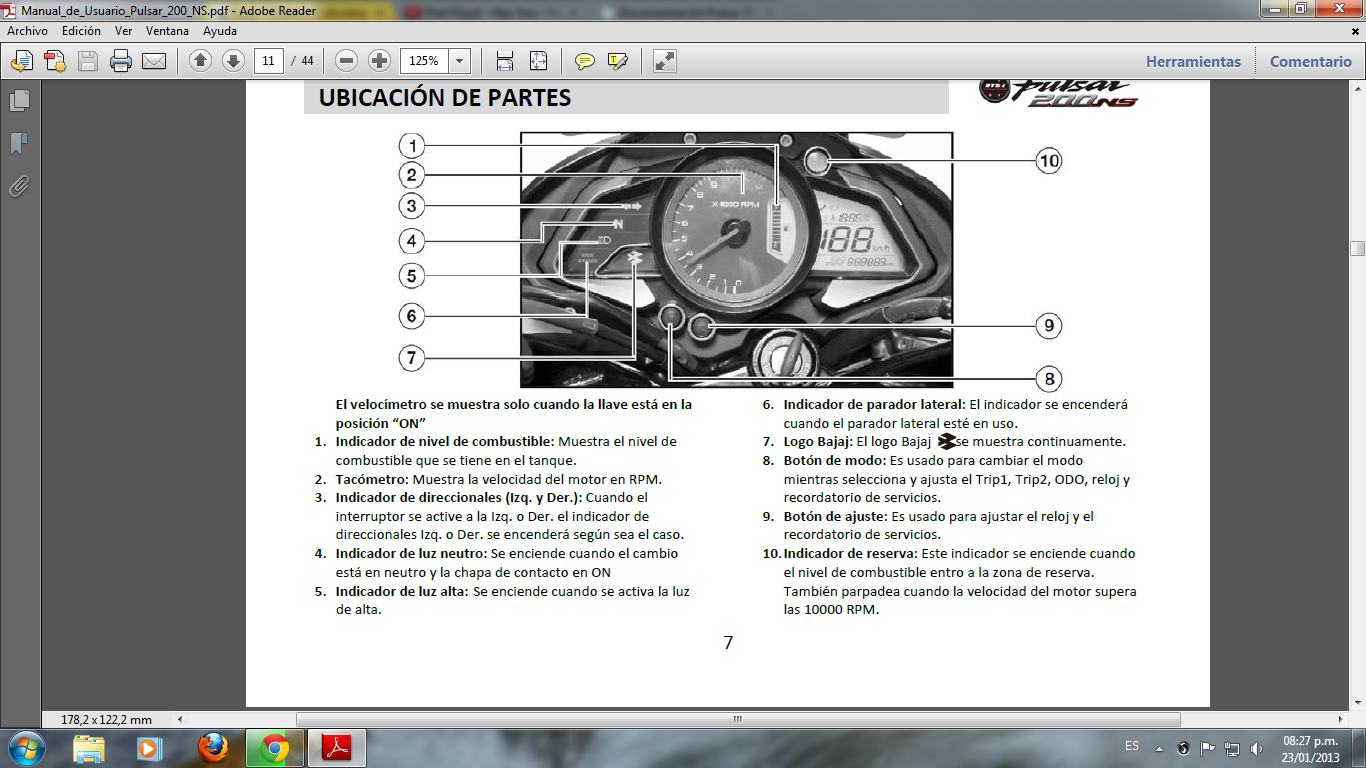Open the attachments paperclip panel
The height and width of the screenshot is (768, 1366).
[18, 186]
